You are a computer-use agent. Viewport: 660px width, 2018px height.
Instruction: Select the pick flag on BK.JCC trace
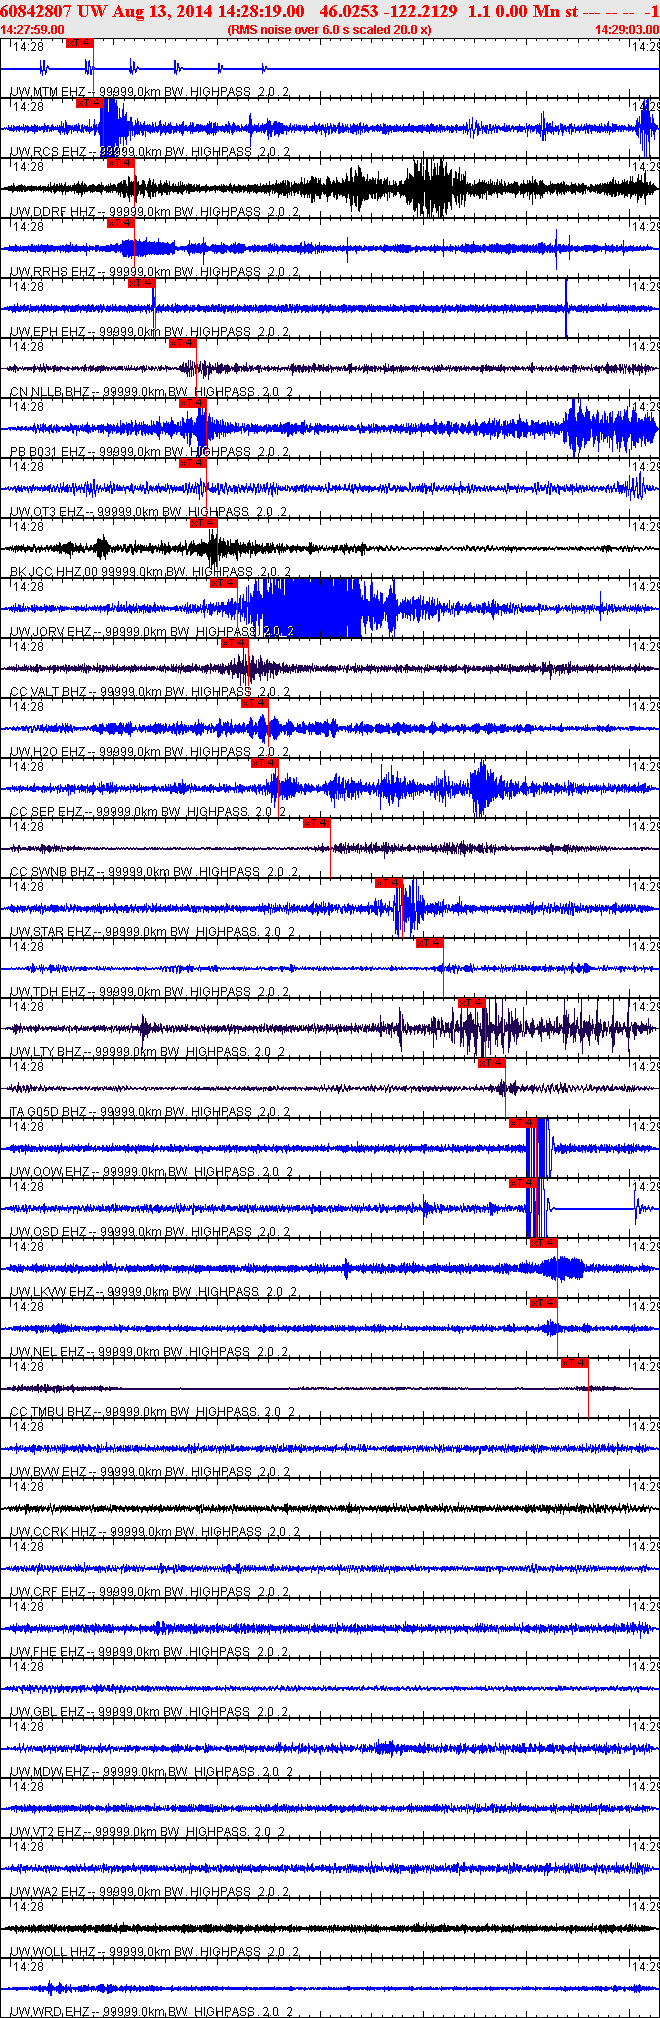point(203,523)
